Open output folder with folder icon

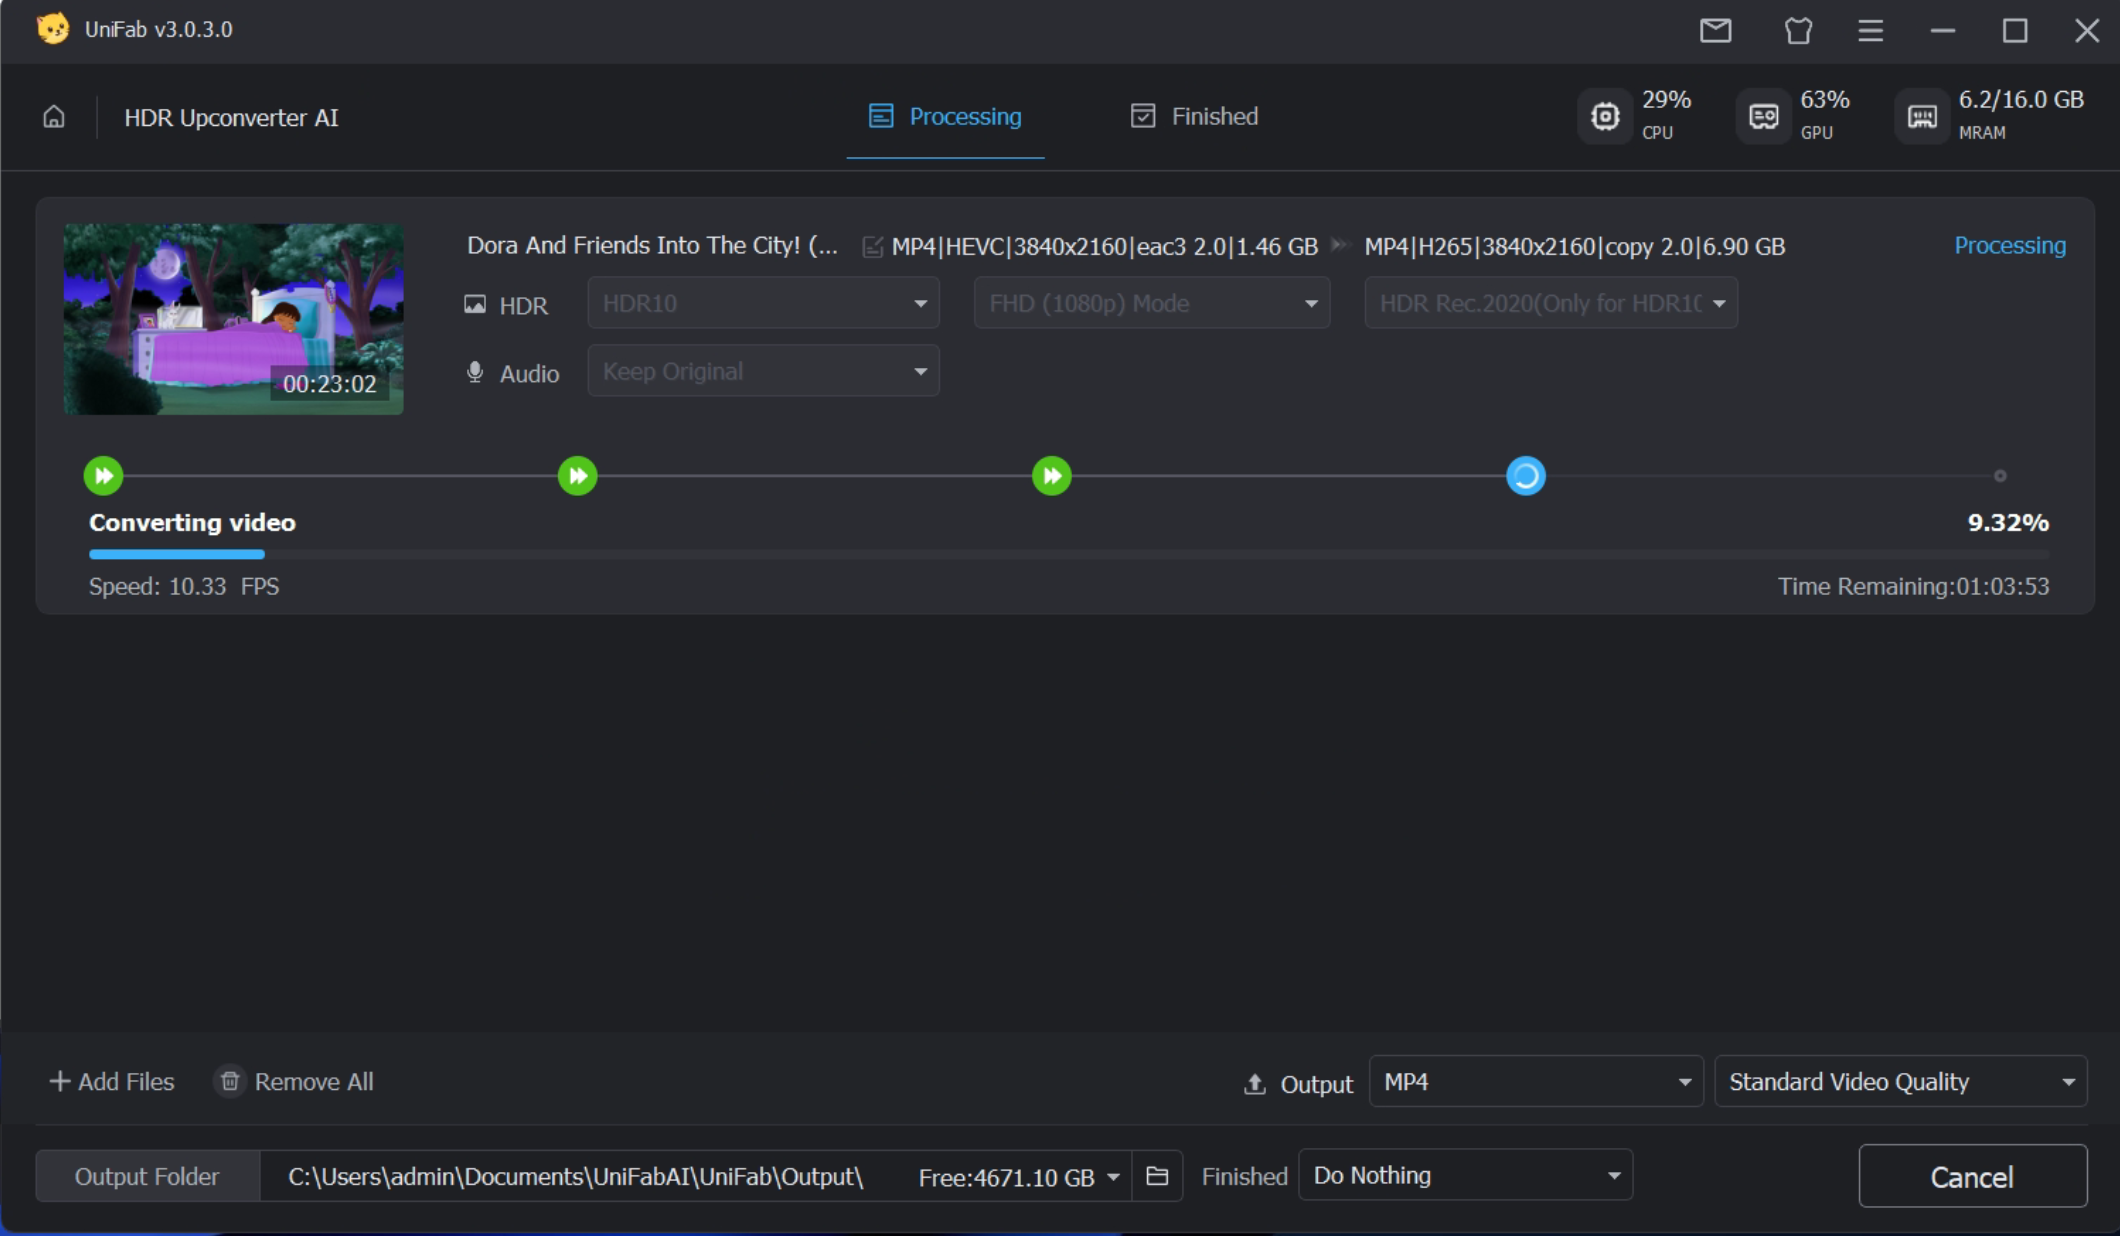[1157, 1176]
